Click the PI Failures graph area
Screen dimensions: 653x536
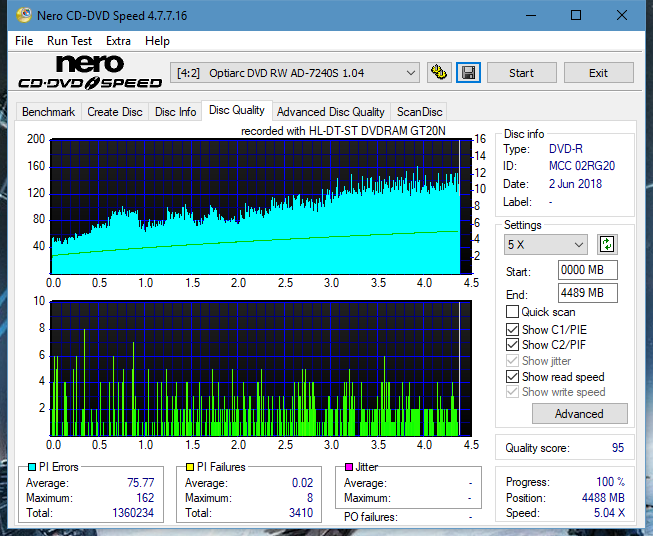click(x=261, y=369)
